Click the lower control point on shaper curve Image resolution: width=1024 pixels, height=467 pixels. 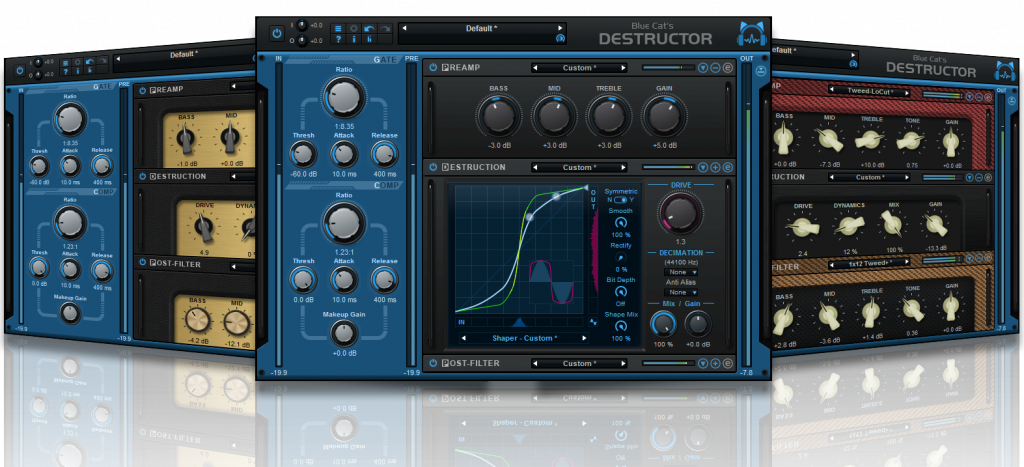click(x=530, y=217)
